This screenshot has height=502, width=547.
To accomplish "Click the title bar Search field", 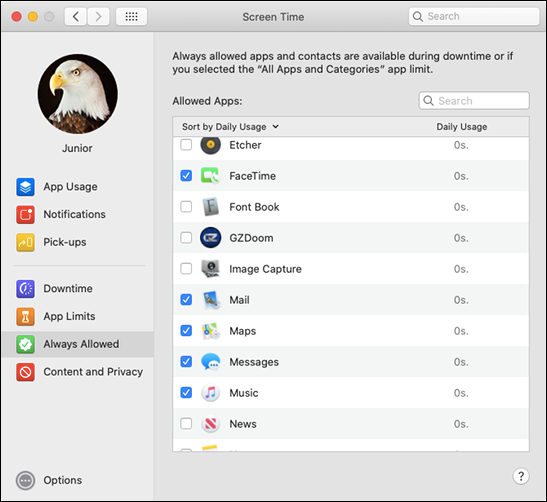I will (x=474, y=16).
